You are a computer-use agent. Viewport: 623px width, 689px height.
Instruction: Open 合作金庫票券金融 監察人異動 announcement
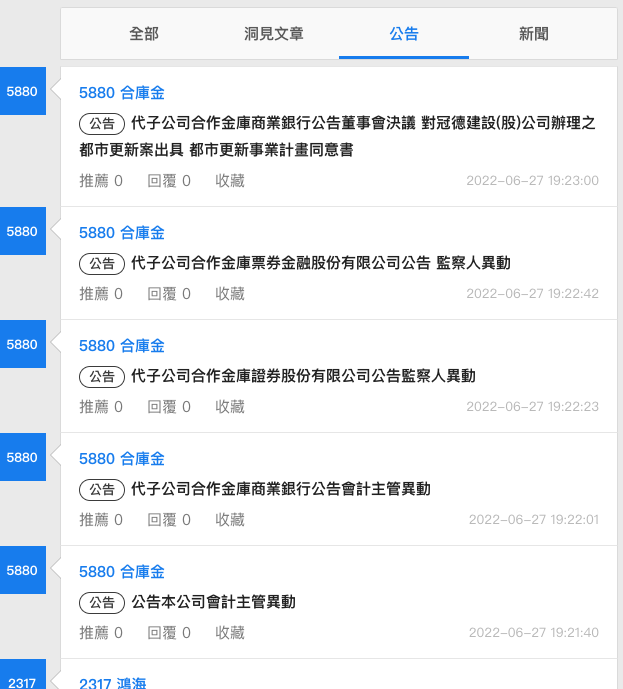(321, 263)
